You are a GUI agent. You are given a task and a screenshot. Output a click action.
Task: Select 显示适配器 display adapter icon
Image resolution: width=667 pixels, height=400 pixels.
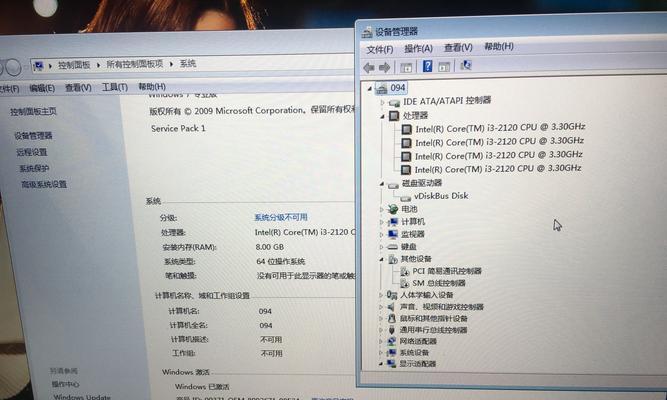pos(391,364)
